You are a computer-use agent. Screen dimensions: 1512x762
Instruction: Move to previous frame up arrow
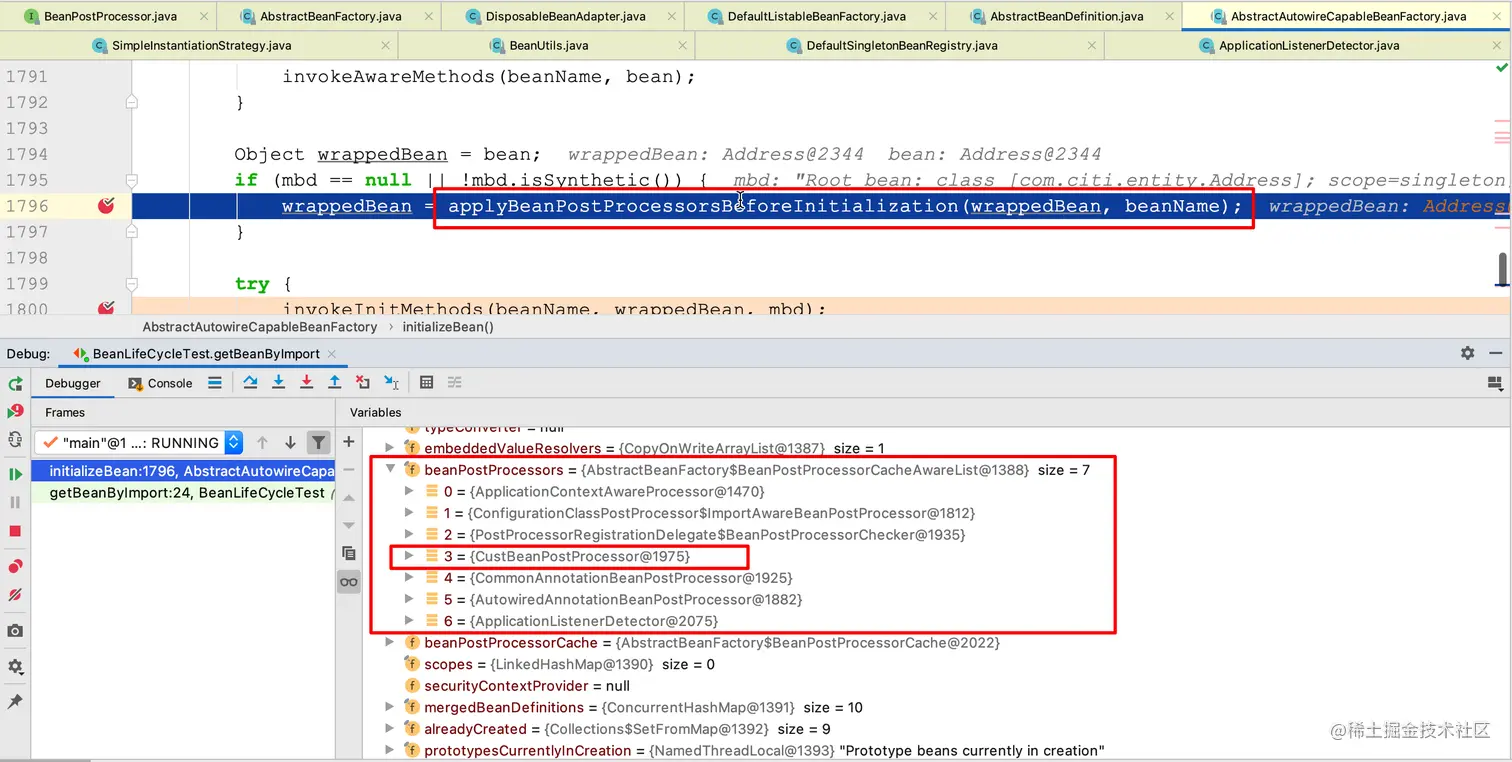pos(262,442)
